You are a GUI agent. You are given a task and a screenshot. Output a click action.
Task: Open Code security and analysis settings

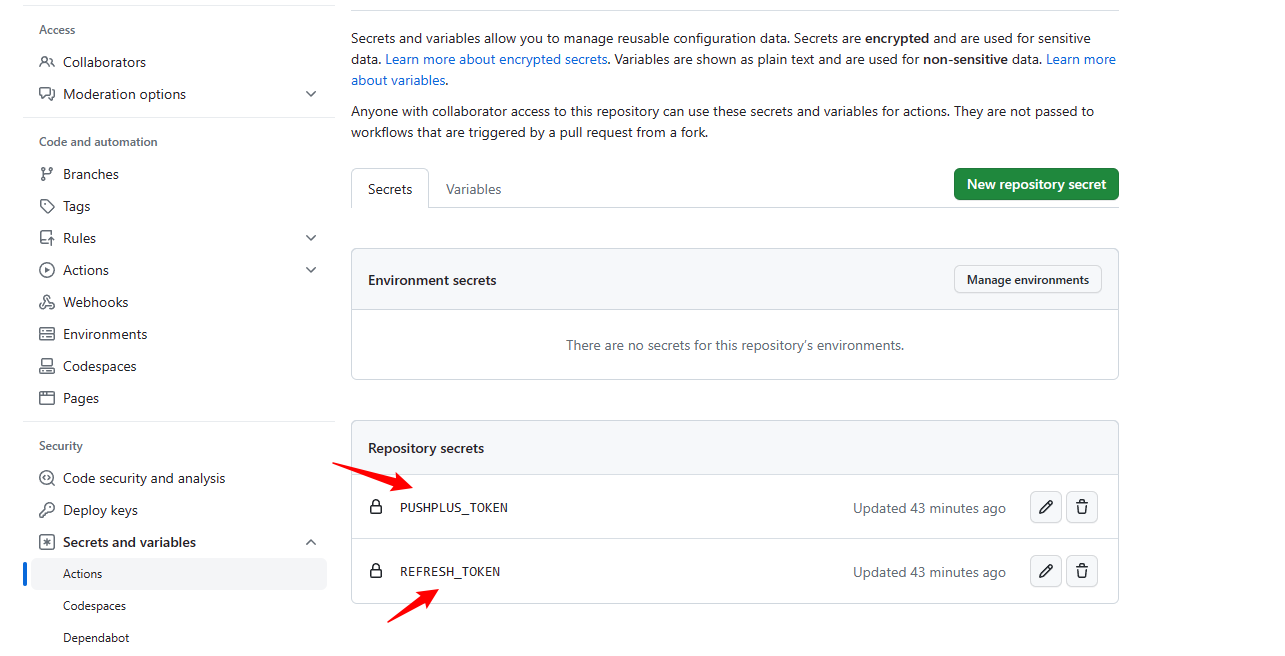click(144, 478)
